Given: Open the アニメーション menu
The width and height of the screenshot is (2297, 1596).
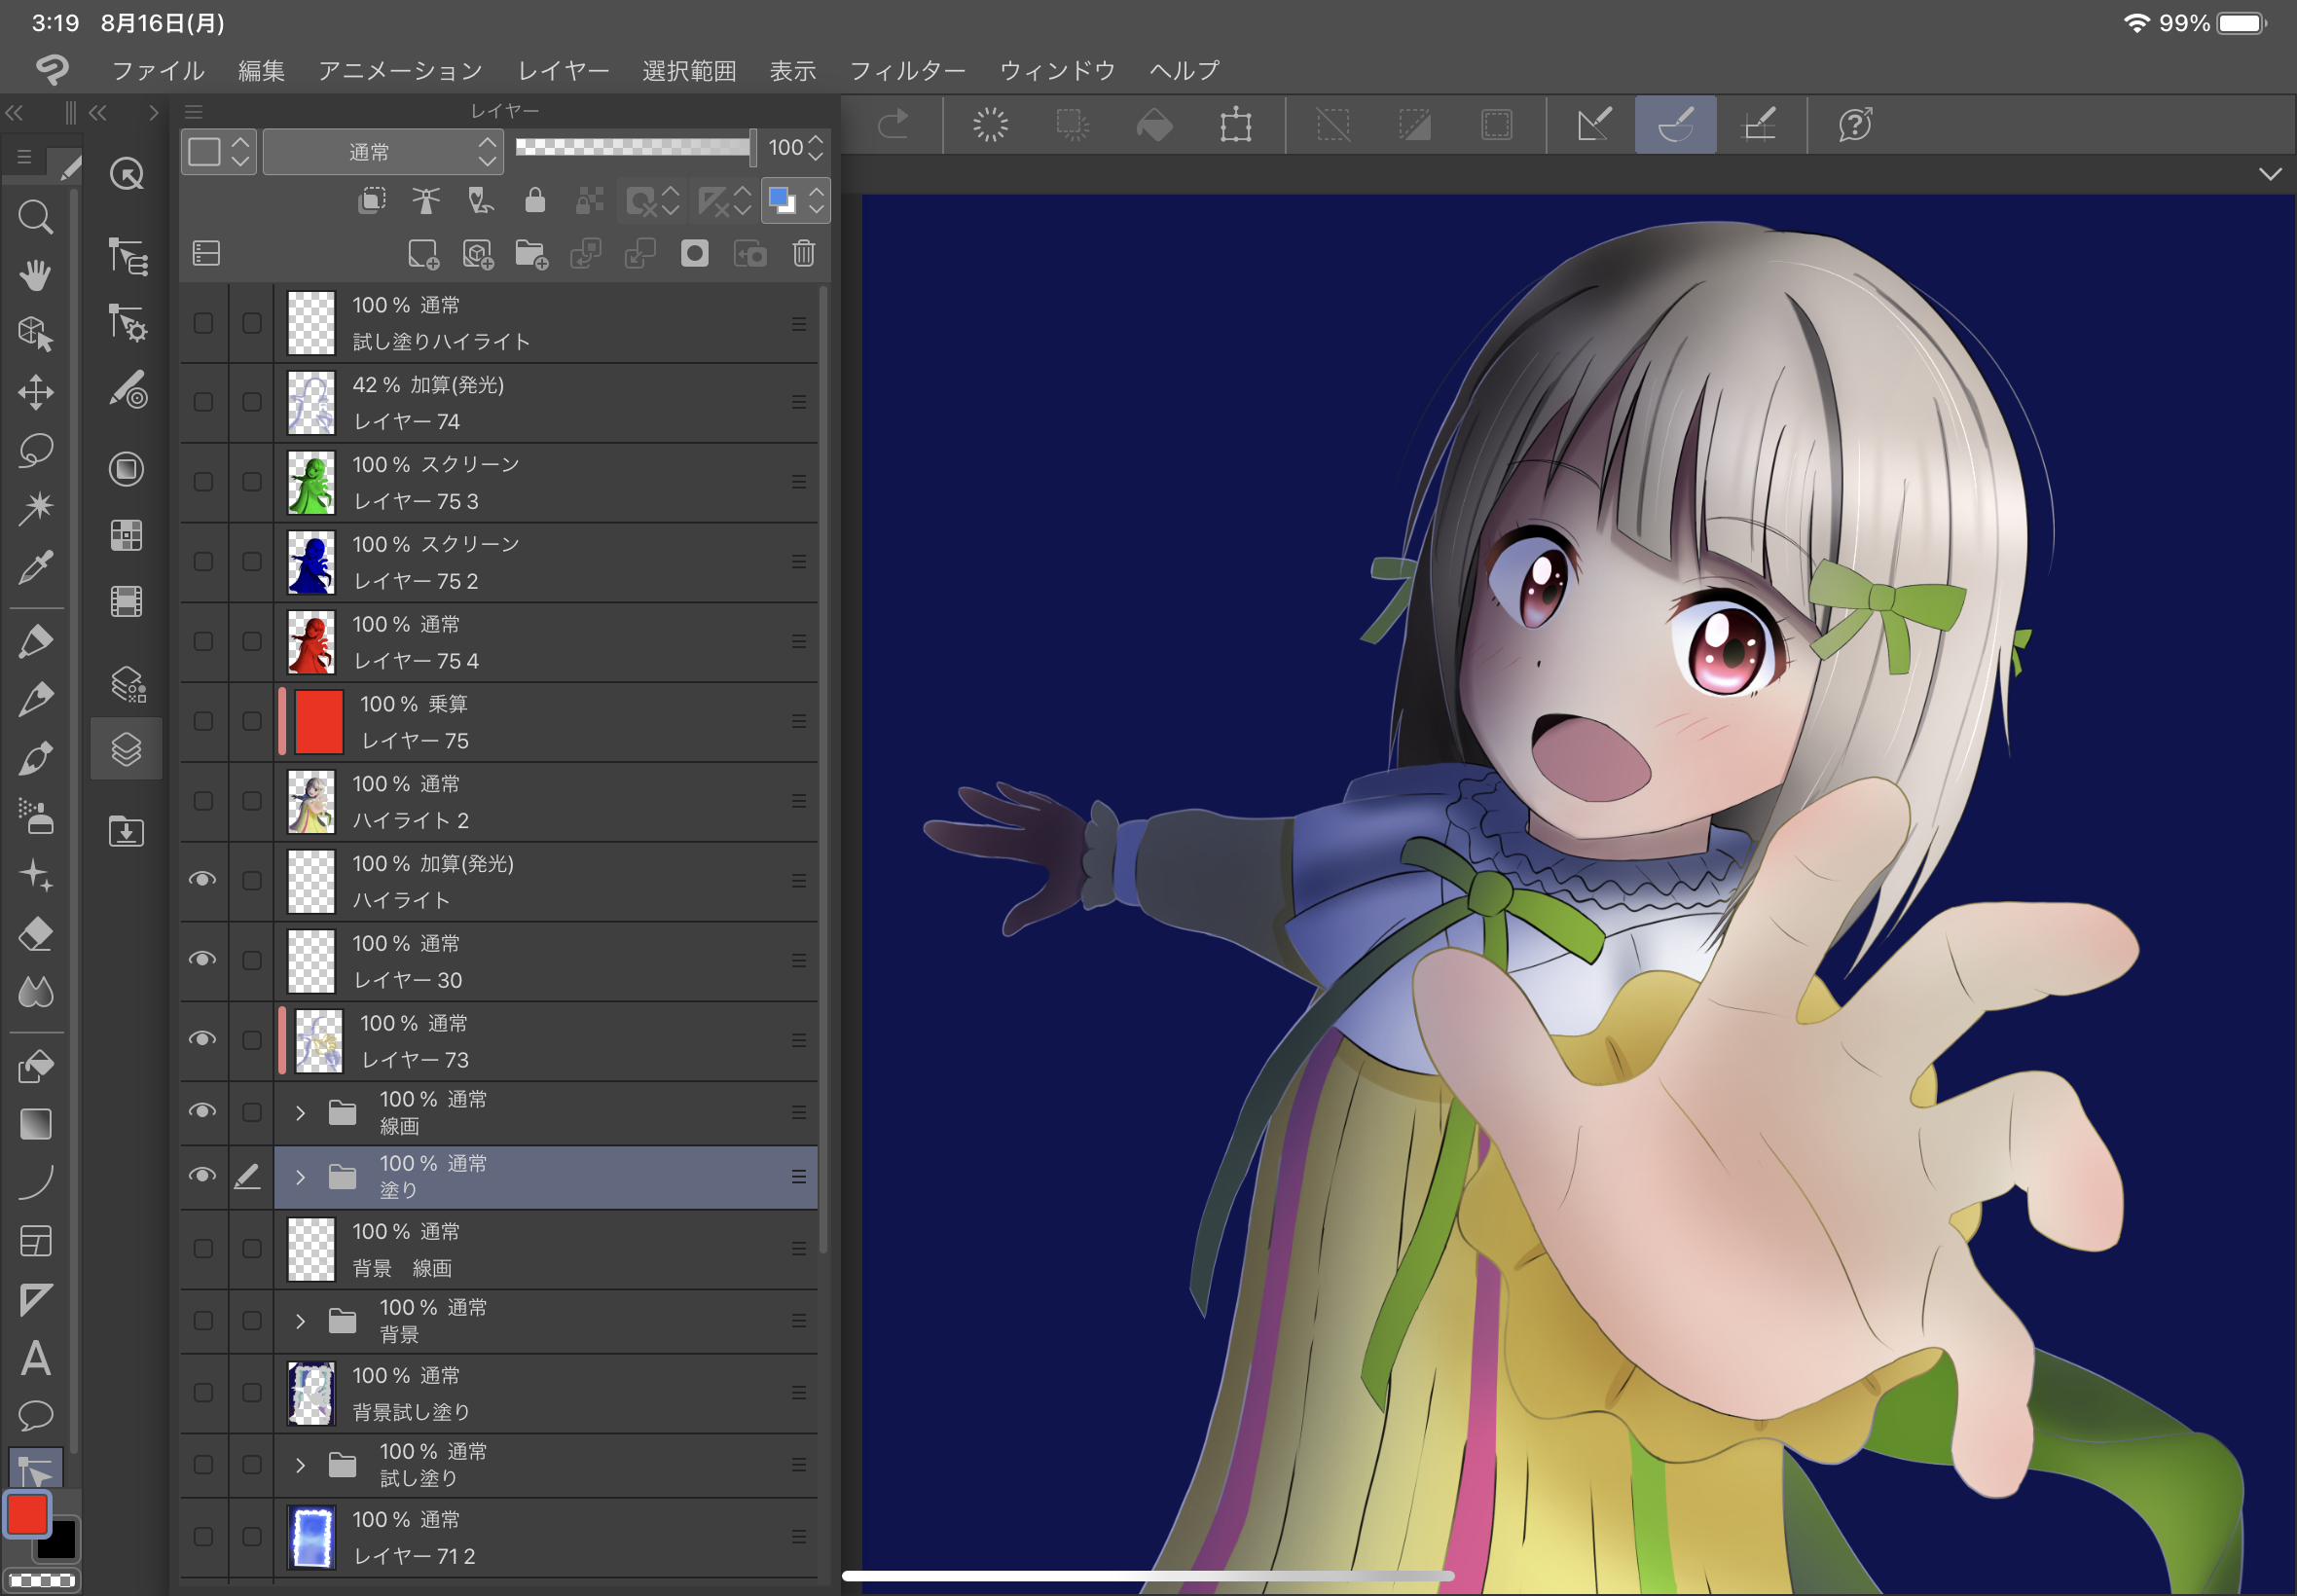Looking at the screenshot, I should click(x=400, y=70).
